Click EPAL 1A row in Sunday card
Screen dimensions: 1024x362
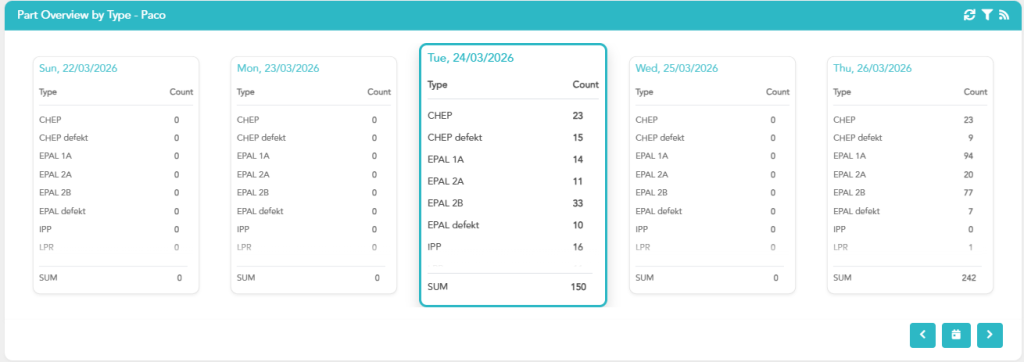click(116, 156)
